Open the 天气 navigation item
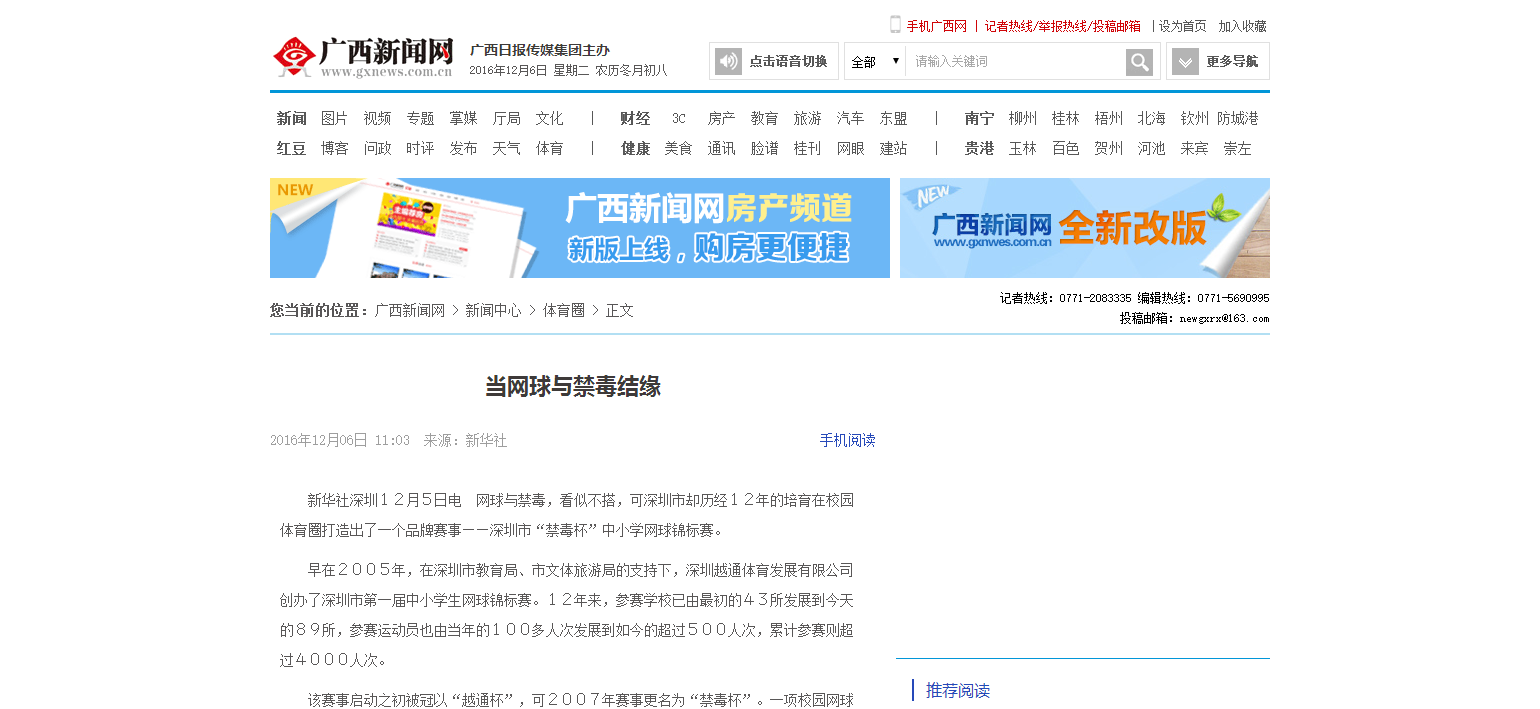This screenshot has width=1540, height=709. click(506, 148)
